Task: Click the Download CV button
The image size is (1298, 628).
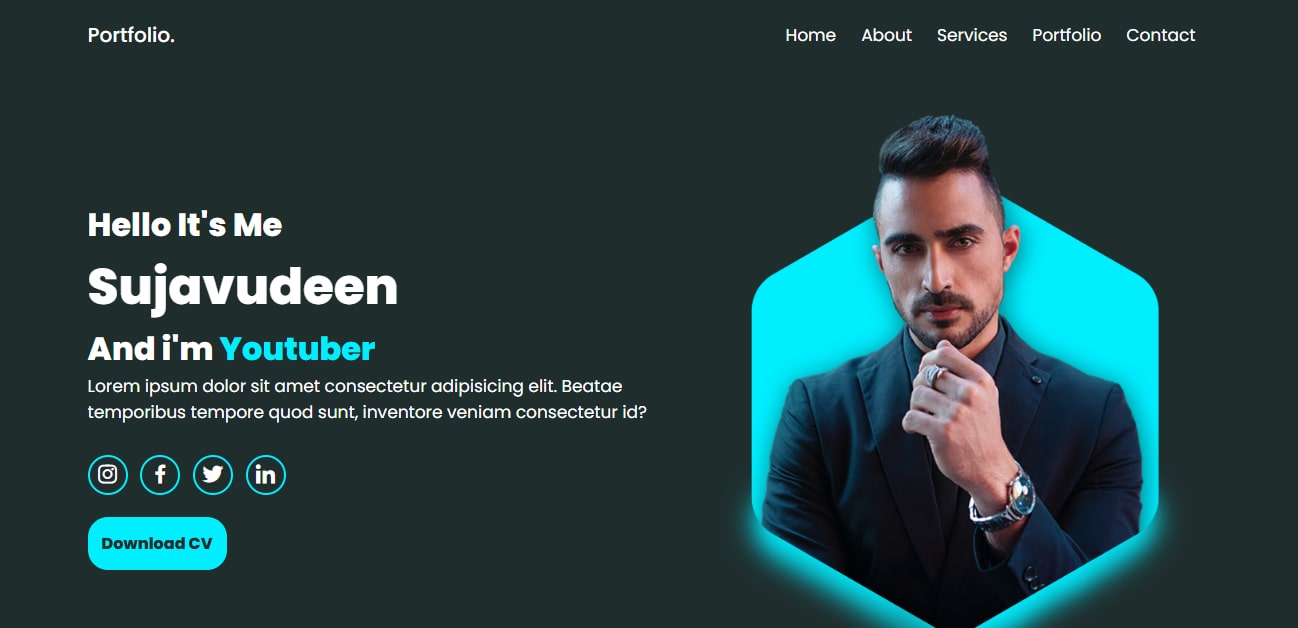Action: click(x=157, y=543)
